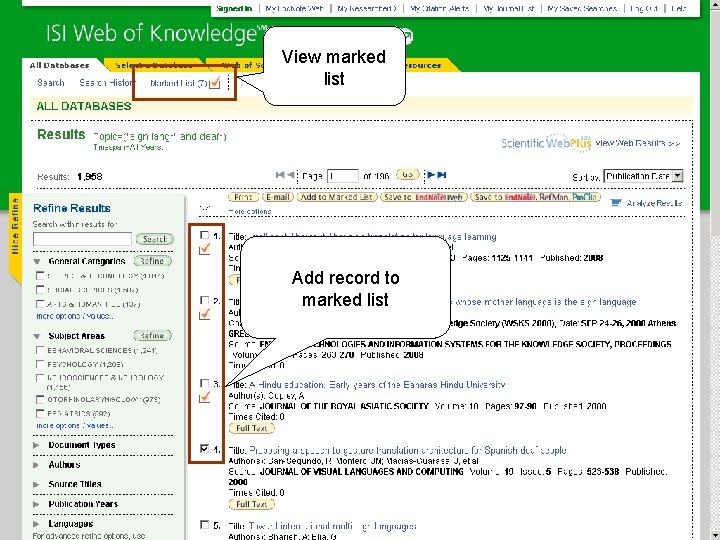The width and height of the screenshot is (720, 540).
Task: Open the Marked List (7) link
Action: pyautogui.click(x=179, y=83)
